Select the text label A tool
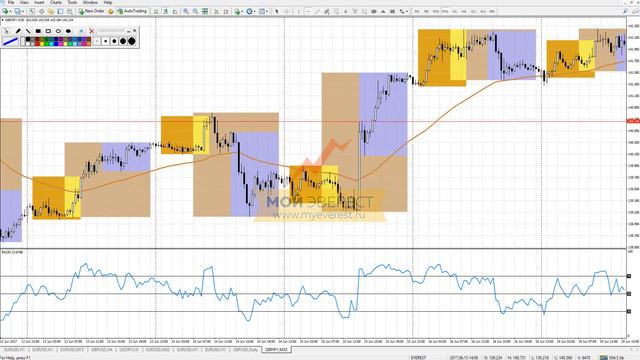This screenshot has height=360, width=640. tap(345, 11)
